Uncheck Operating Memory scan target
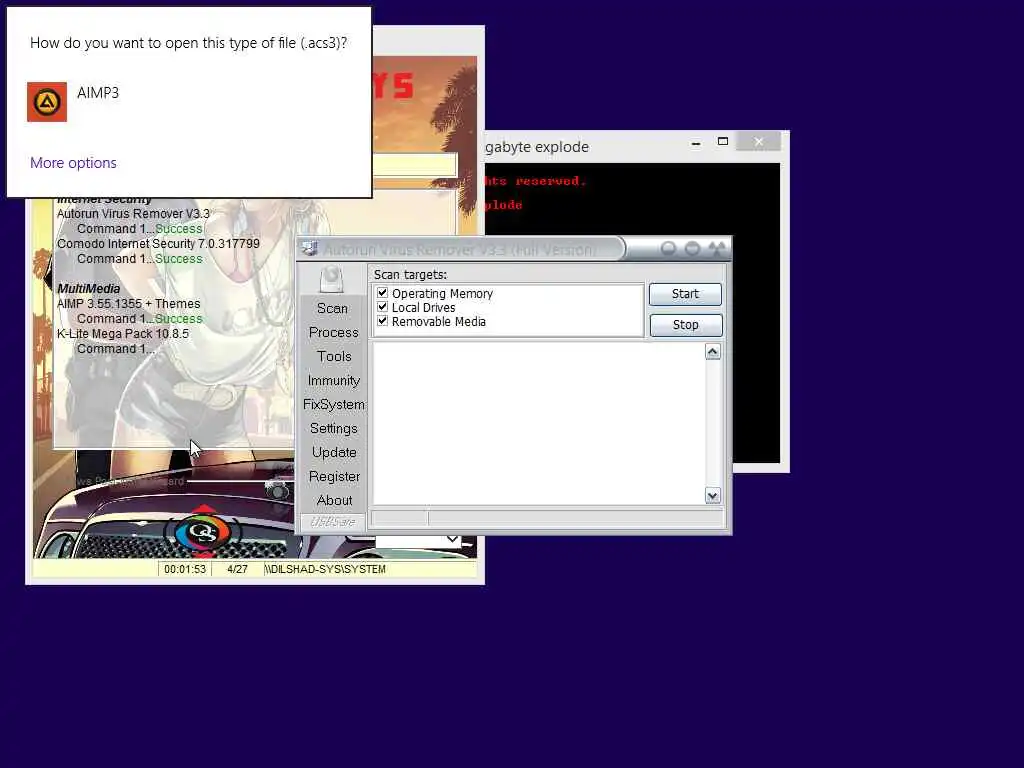The width and height of the screenshot is (1024, 768). point(383,293)
